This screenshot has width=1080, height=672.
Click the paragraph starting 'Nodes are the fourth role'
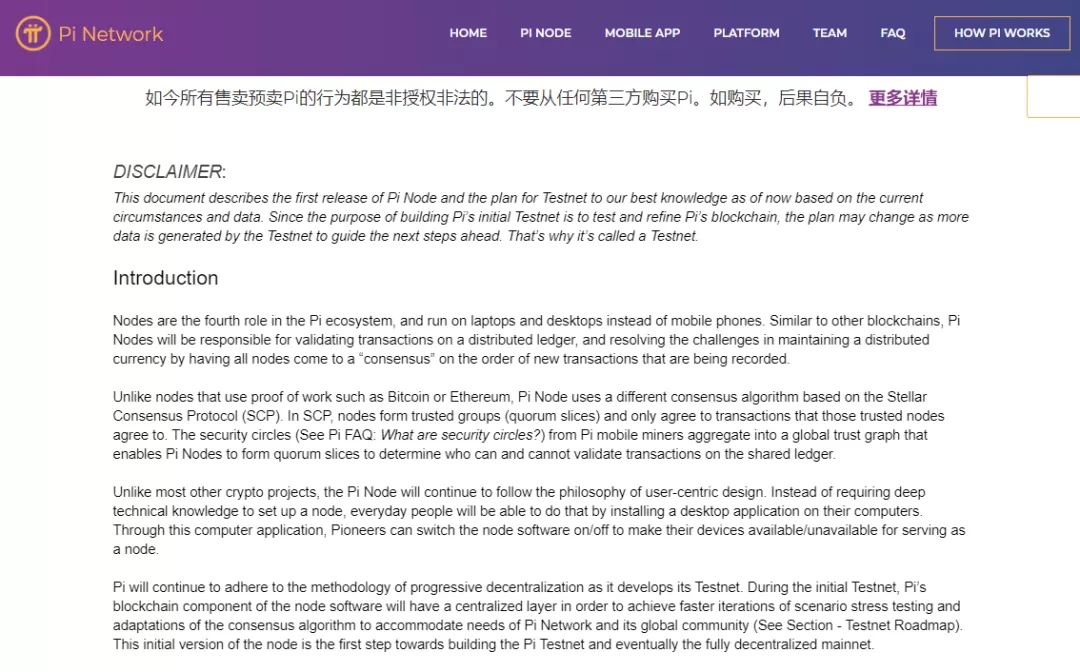coord(537,339)
